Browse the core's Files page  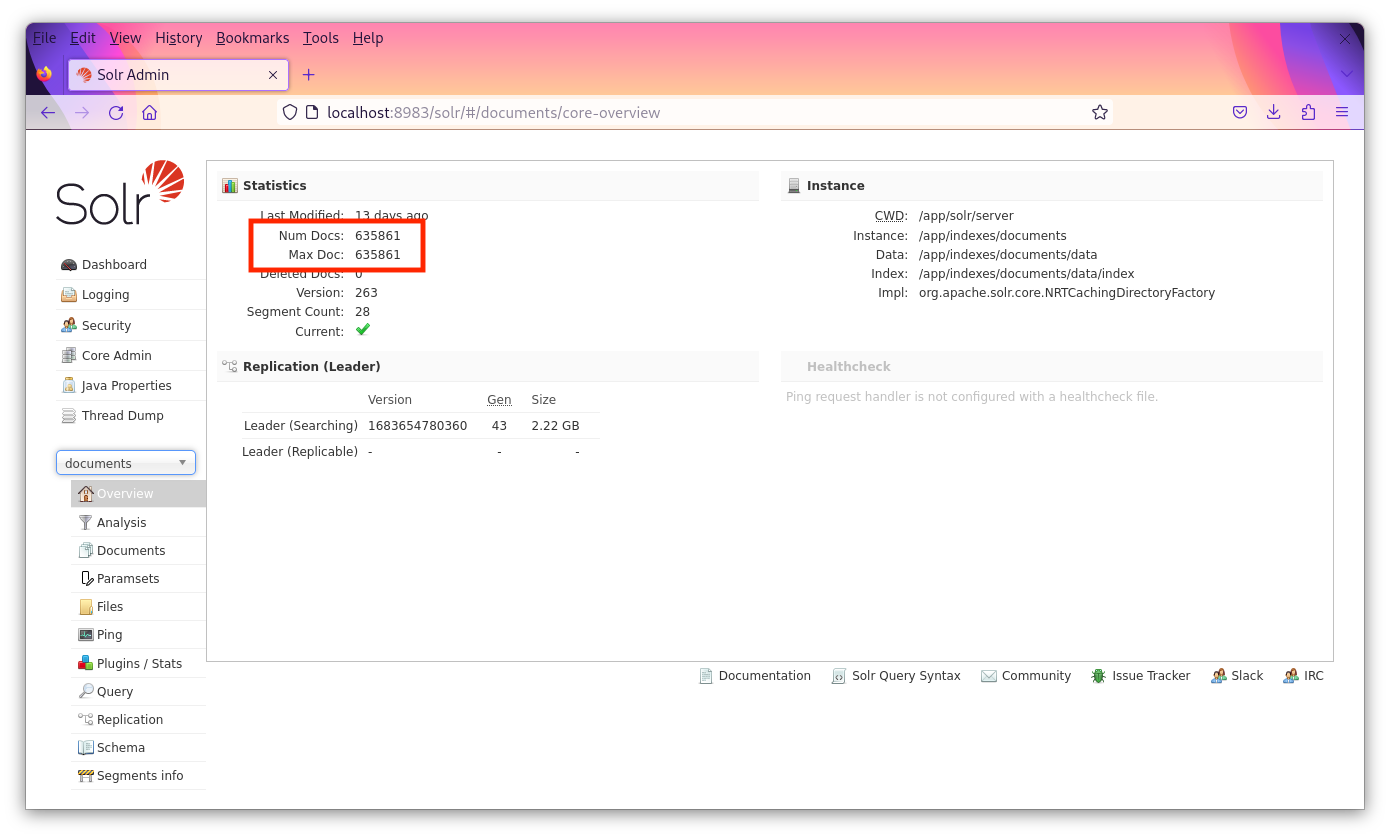point(138,607)
